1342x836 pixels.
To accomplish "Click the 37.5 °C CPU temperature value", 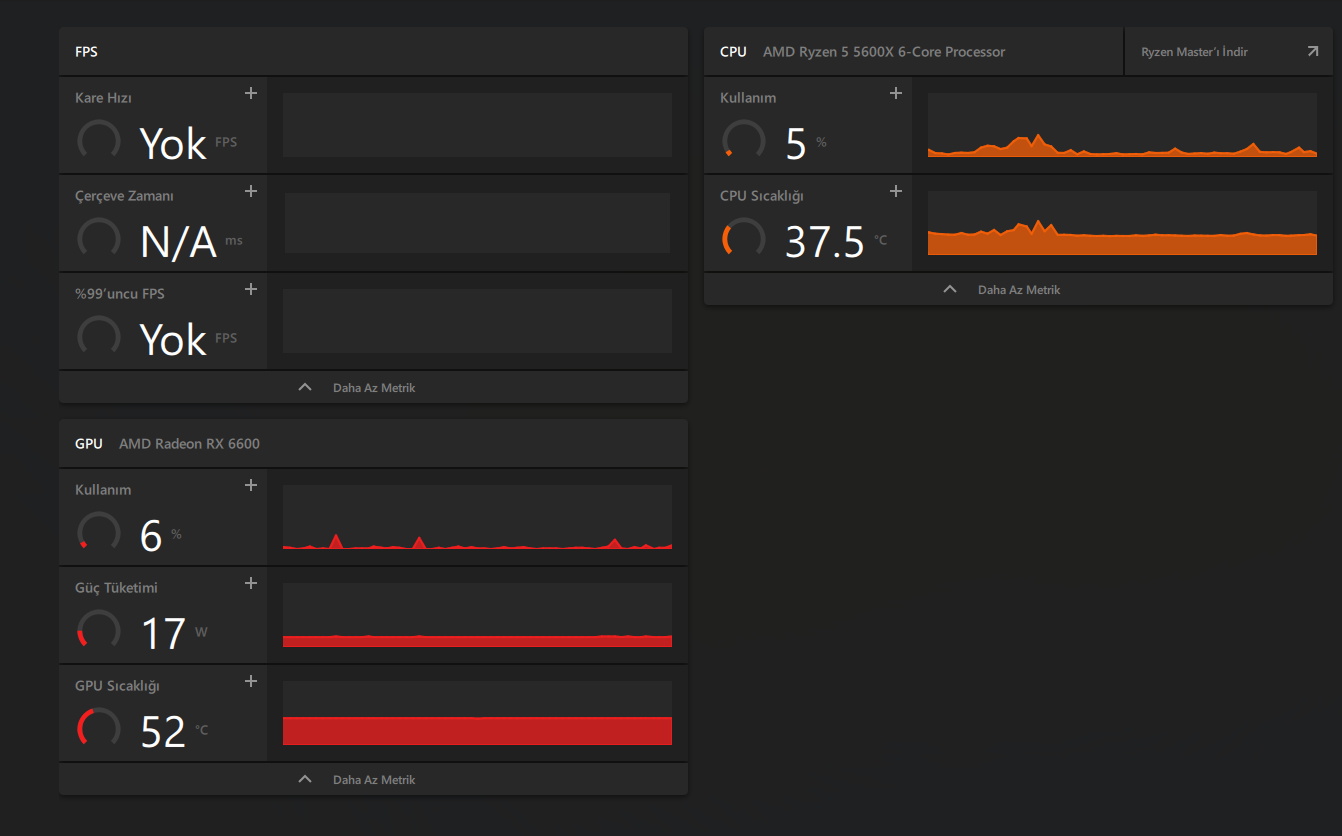I will [x=836, y=242].
